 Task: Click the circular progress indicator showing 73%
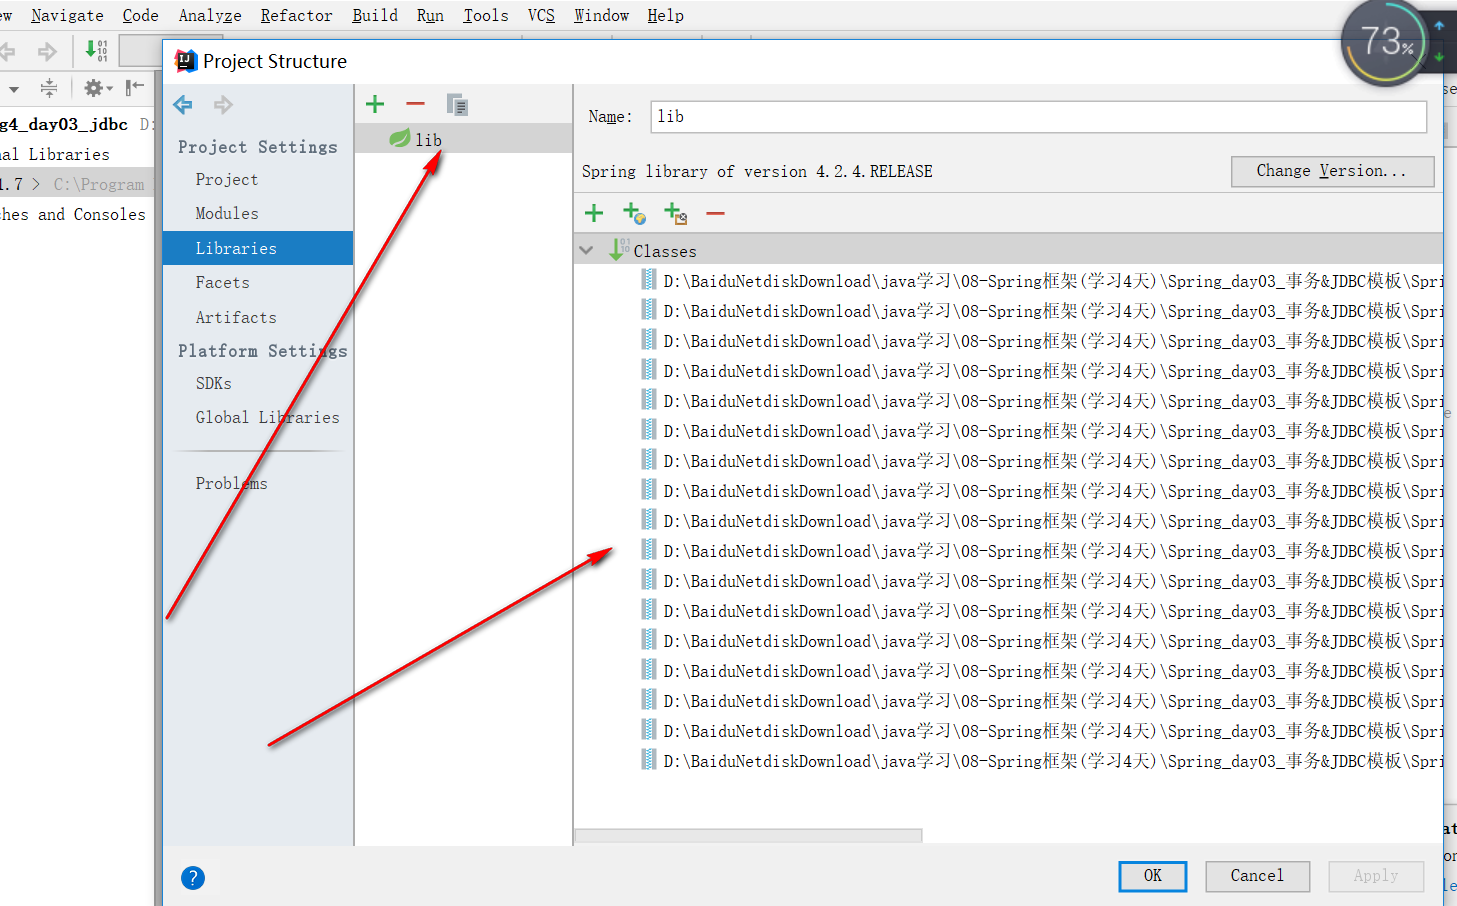(1385, 43)
